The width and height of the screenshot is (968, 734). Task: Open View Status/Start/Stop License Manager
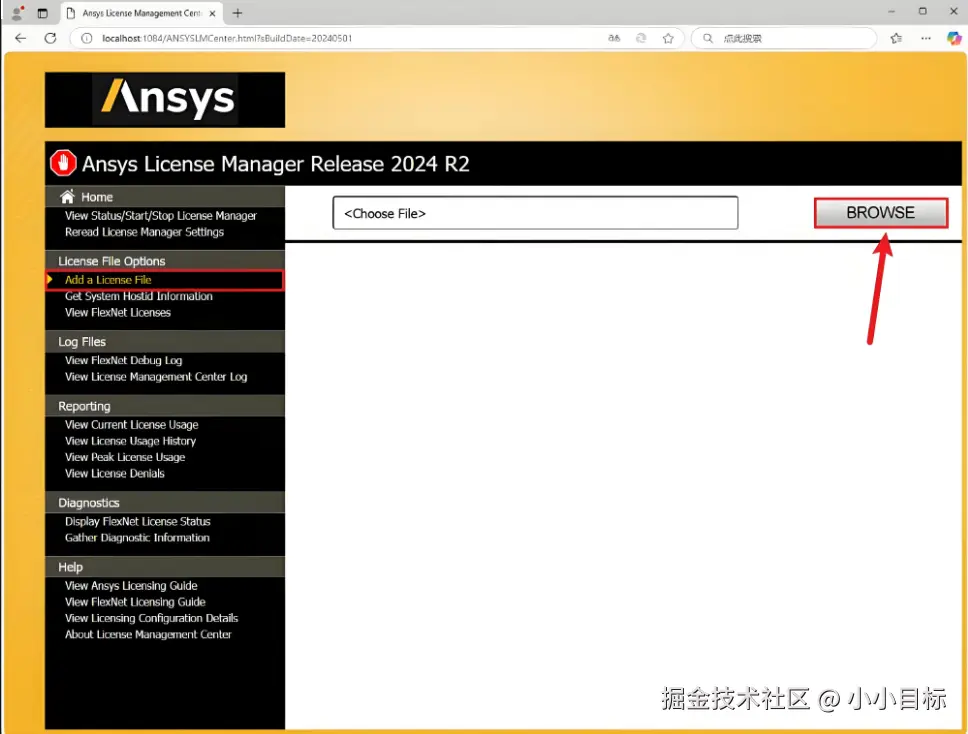pyautogui.click(x=161, y=215)
